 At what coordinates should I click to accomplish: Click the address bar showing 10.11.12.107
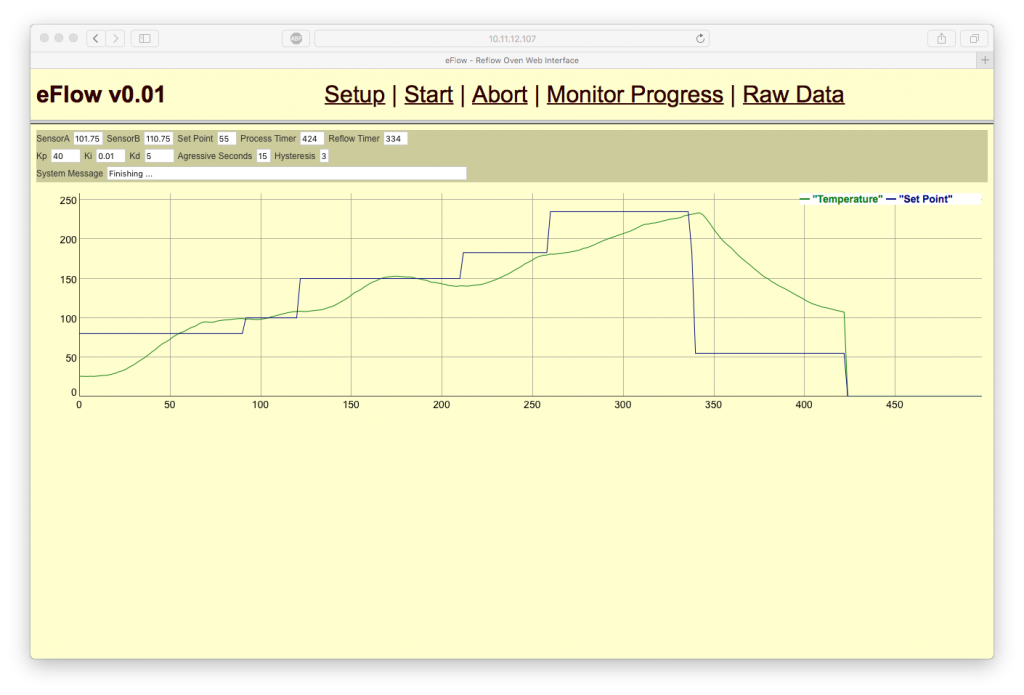[x=510, y=38]
